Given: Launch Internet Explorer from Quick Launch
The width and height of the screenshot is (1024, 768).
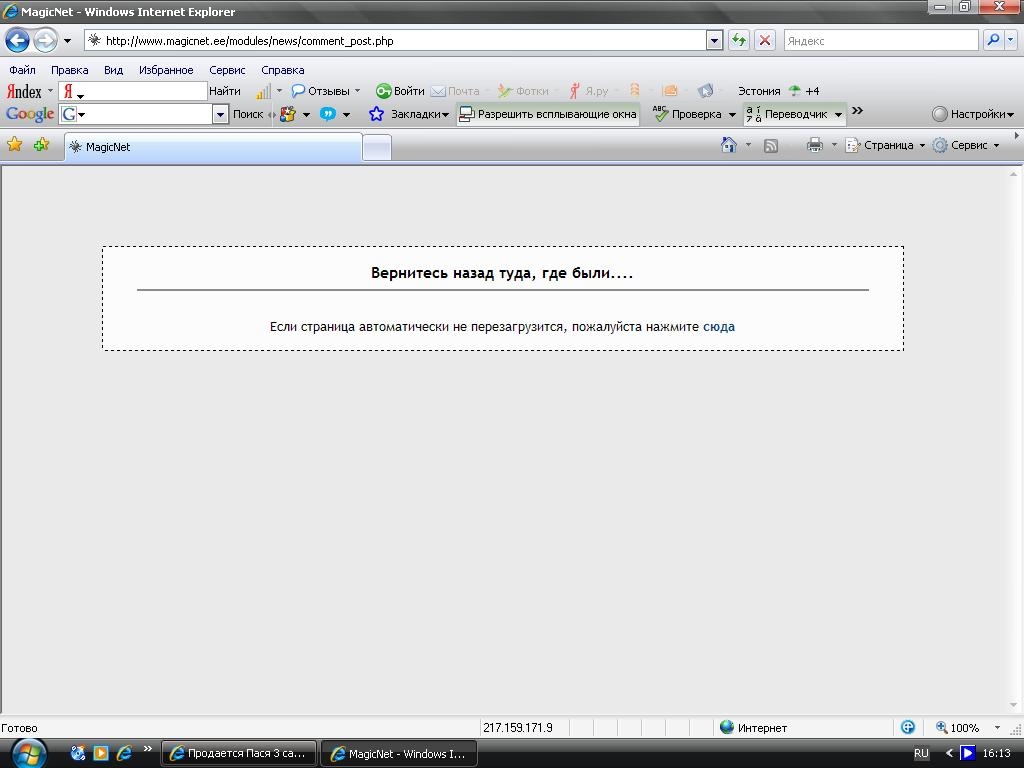Looking at the screenshot, I should (x=124, y=753).
